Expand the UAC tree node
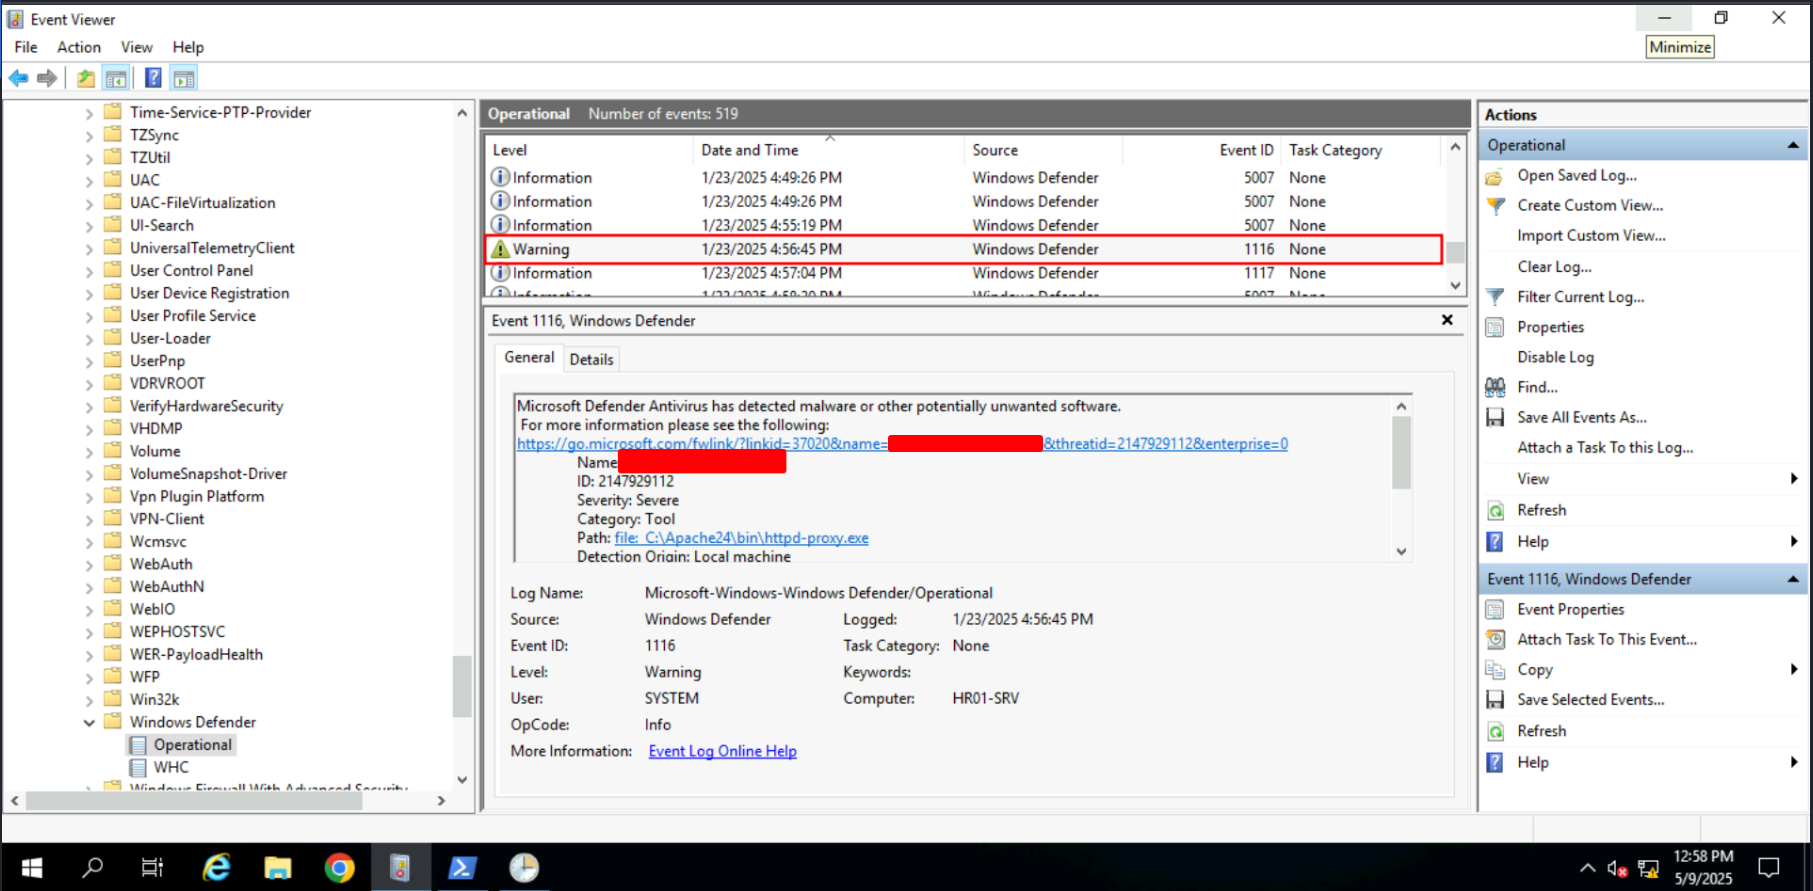 [89, 181]
